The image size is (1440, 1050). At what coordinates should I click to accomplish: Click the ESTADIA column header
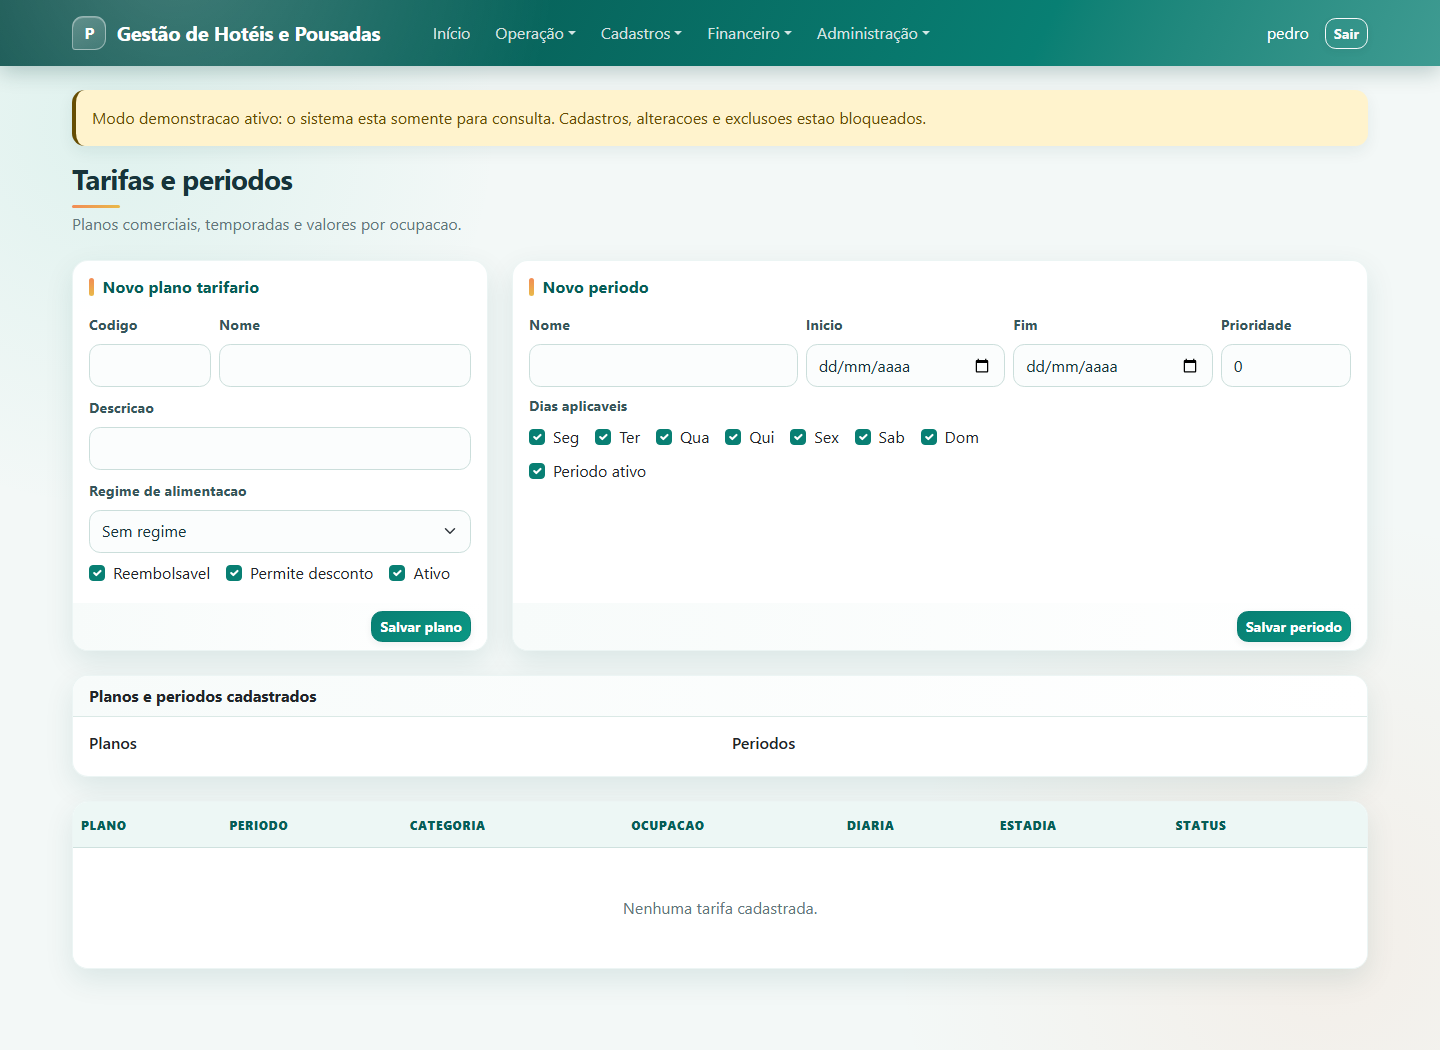pyautogui.click(x=1028, y=825)
